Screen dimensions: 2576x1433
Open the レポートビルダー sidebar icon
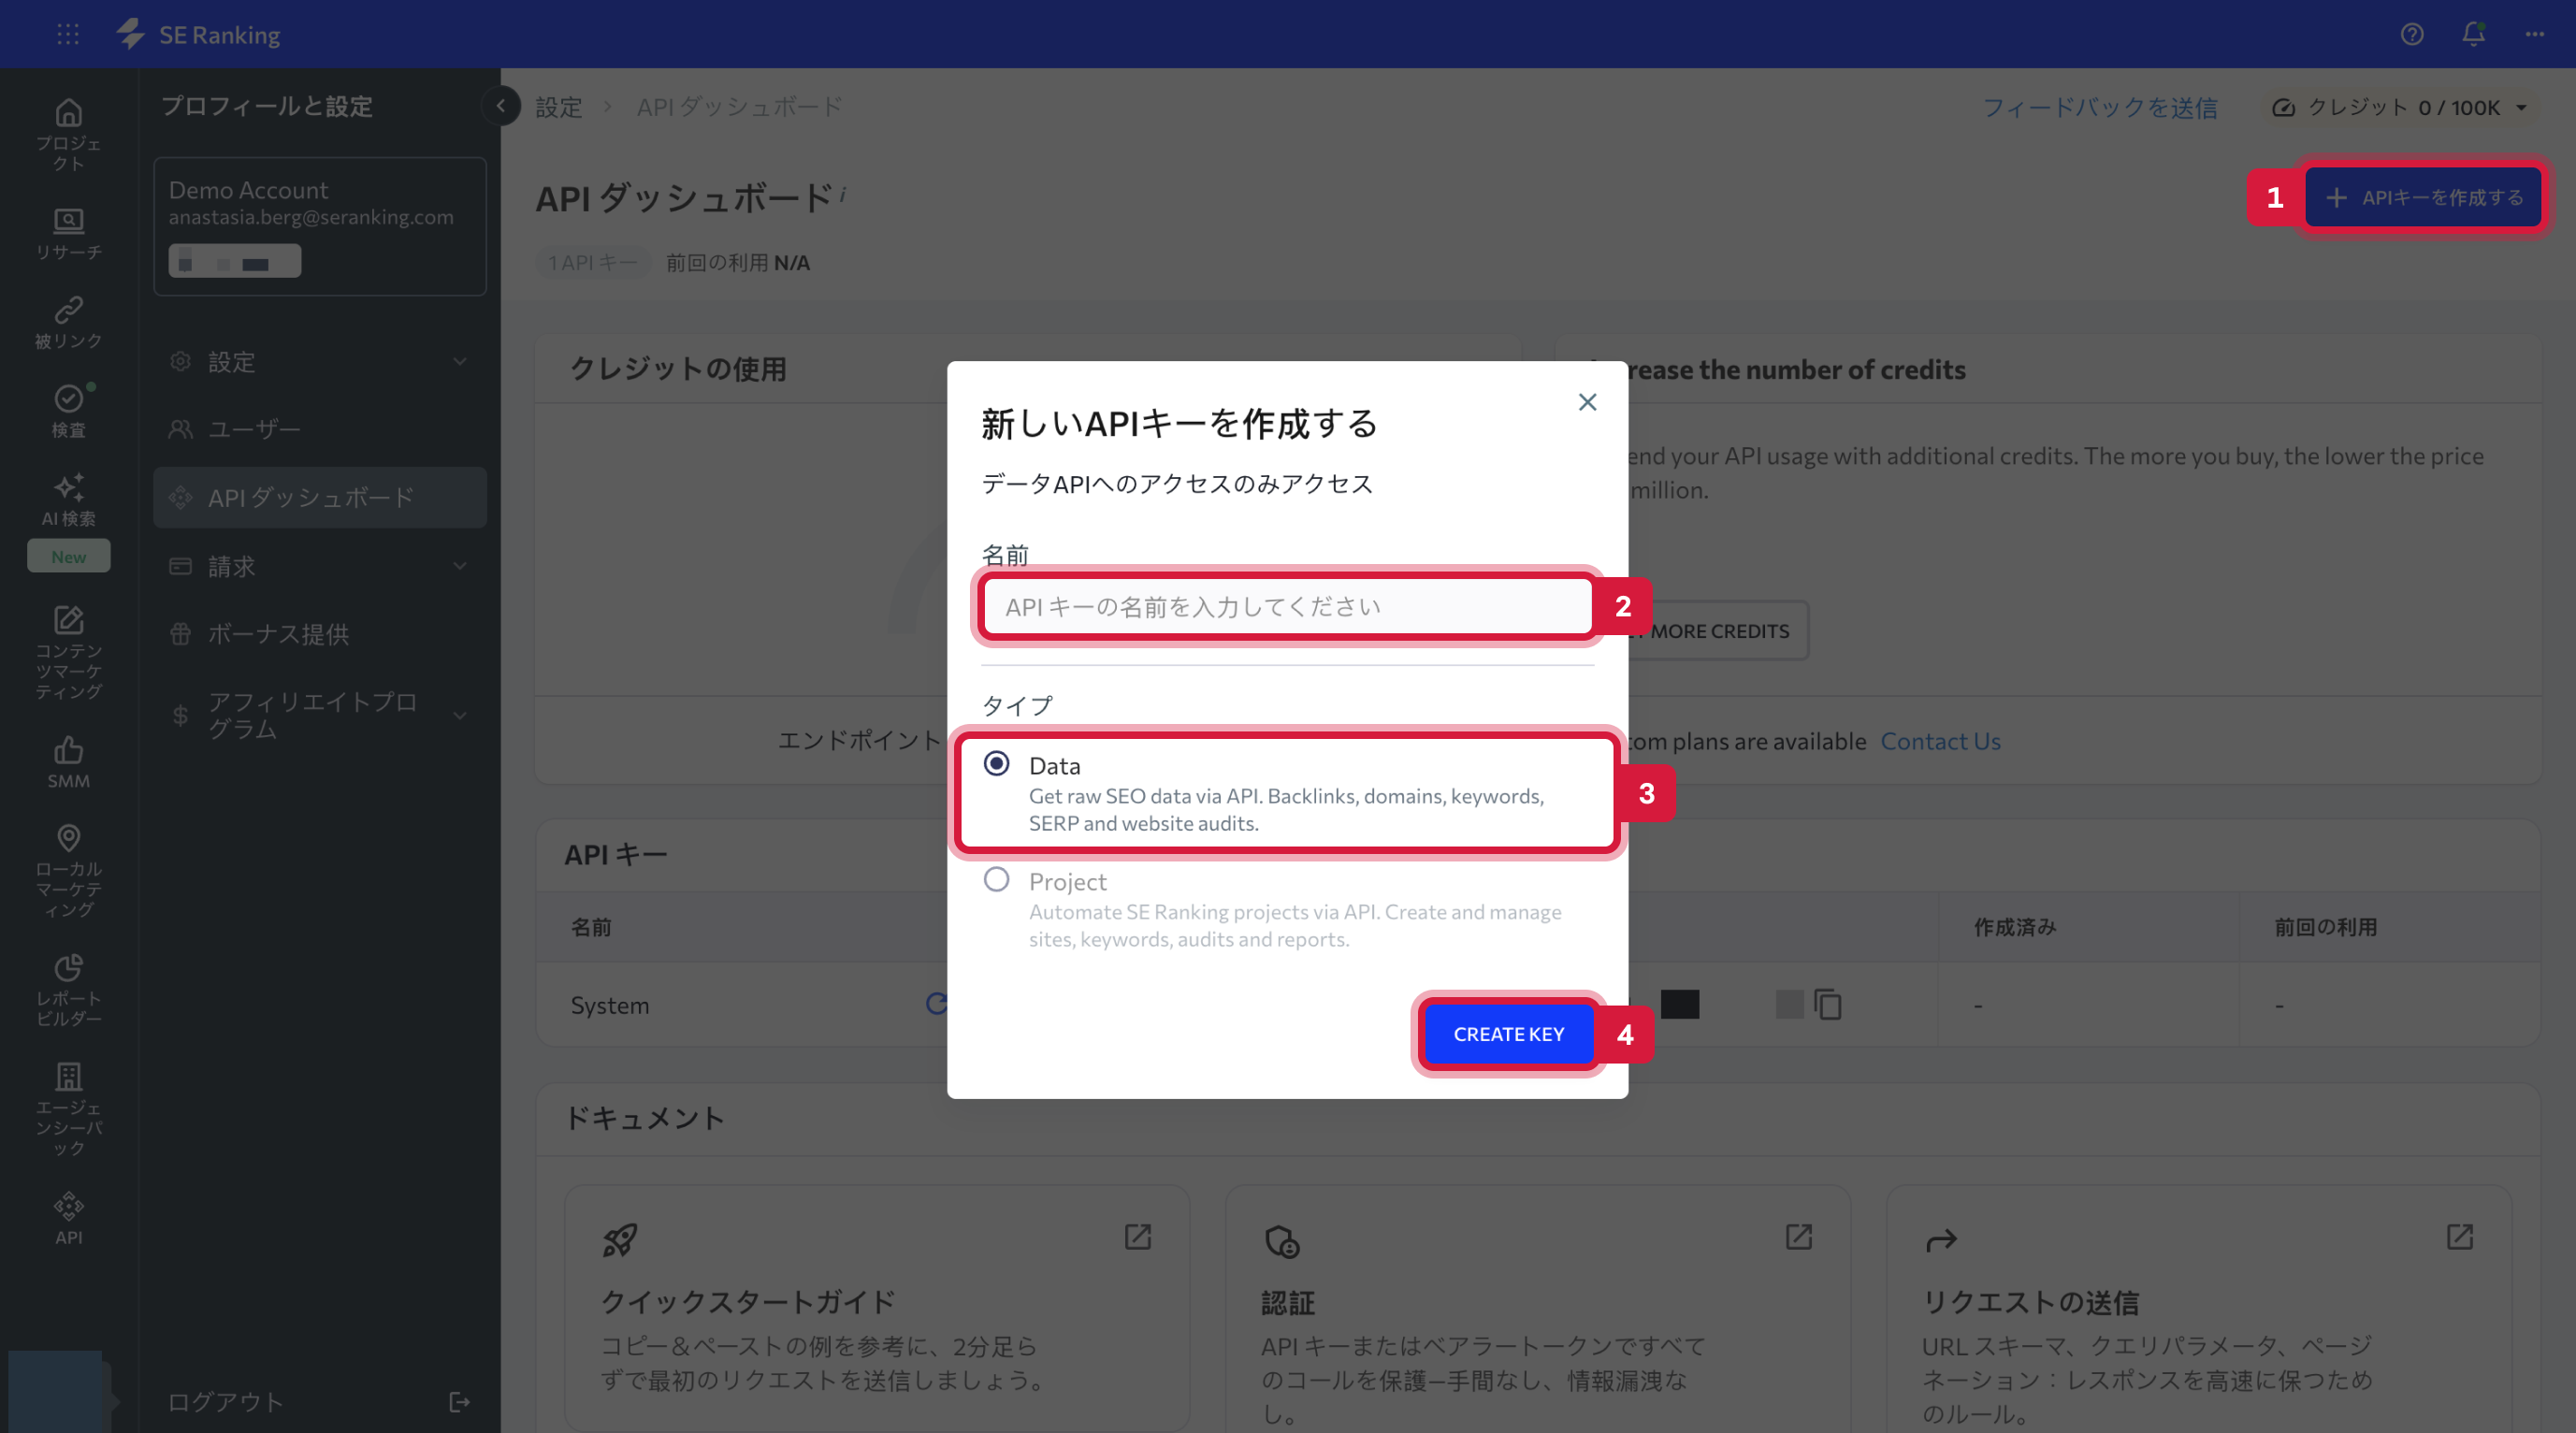[x=68, y=985]
